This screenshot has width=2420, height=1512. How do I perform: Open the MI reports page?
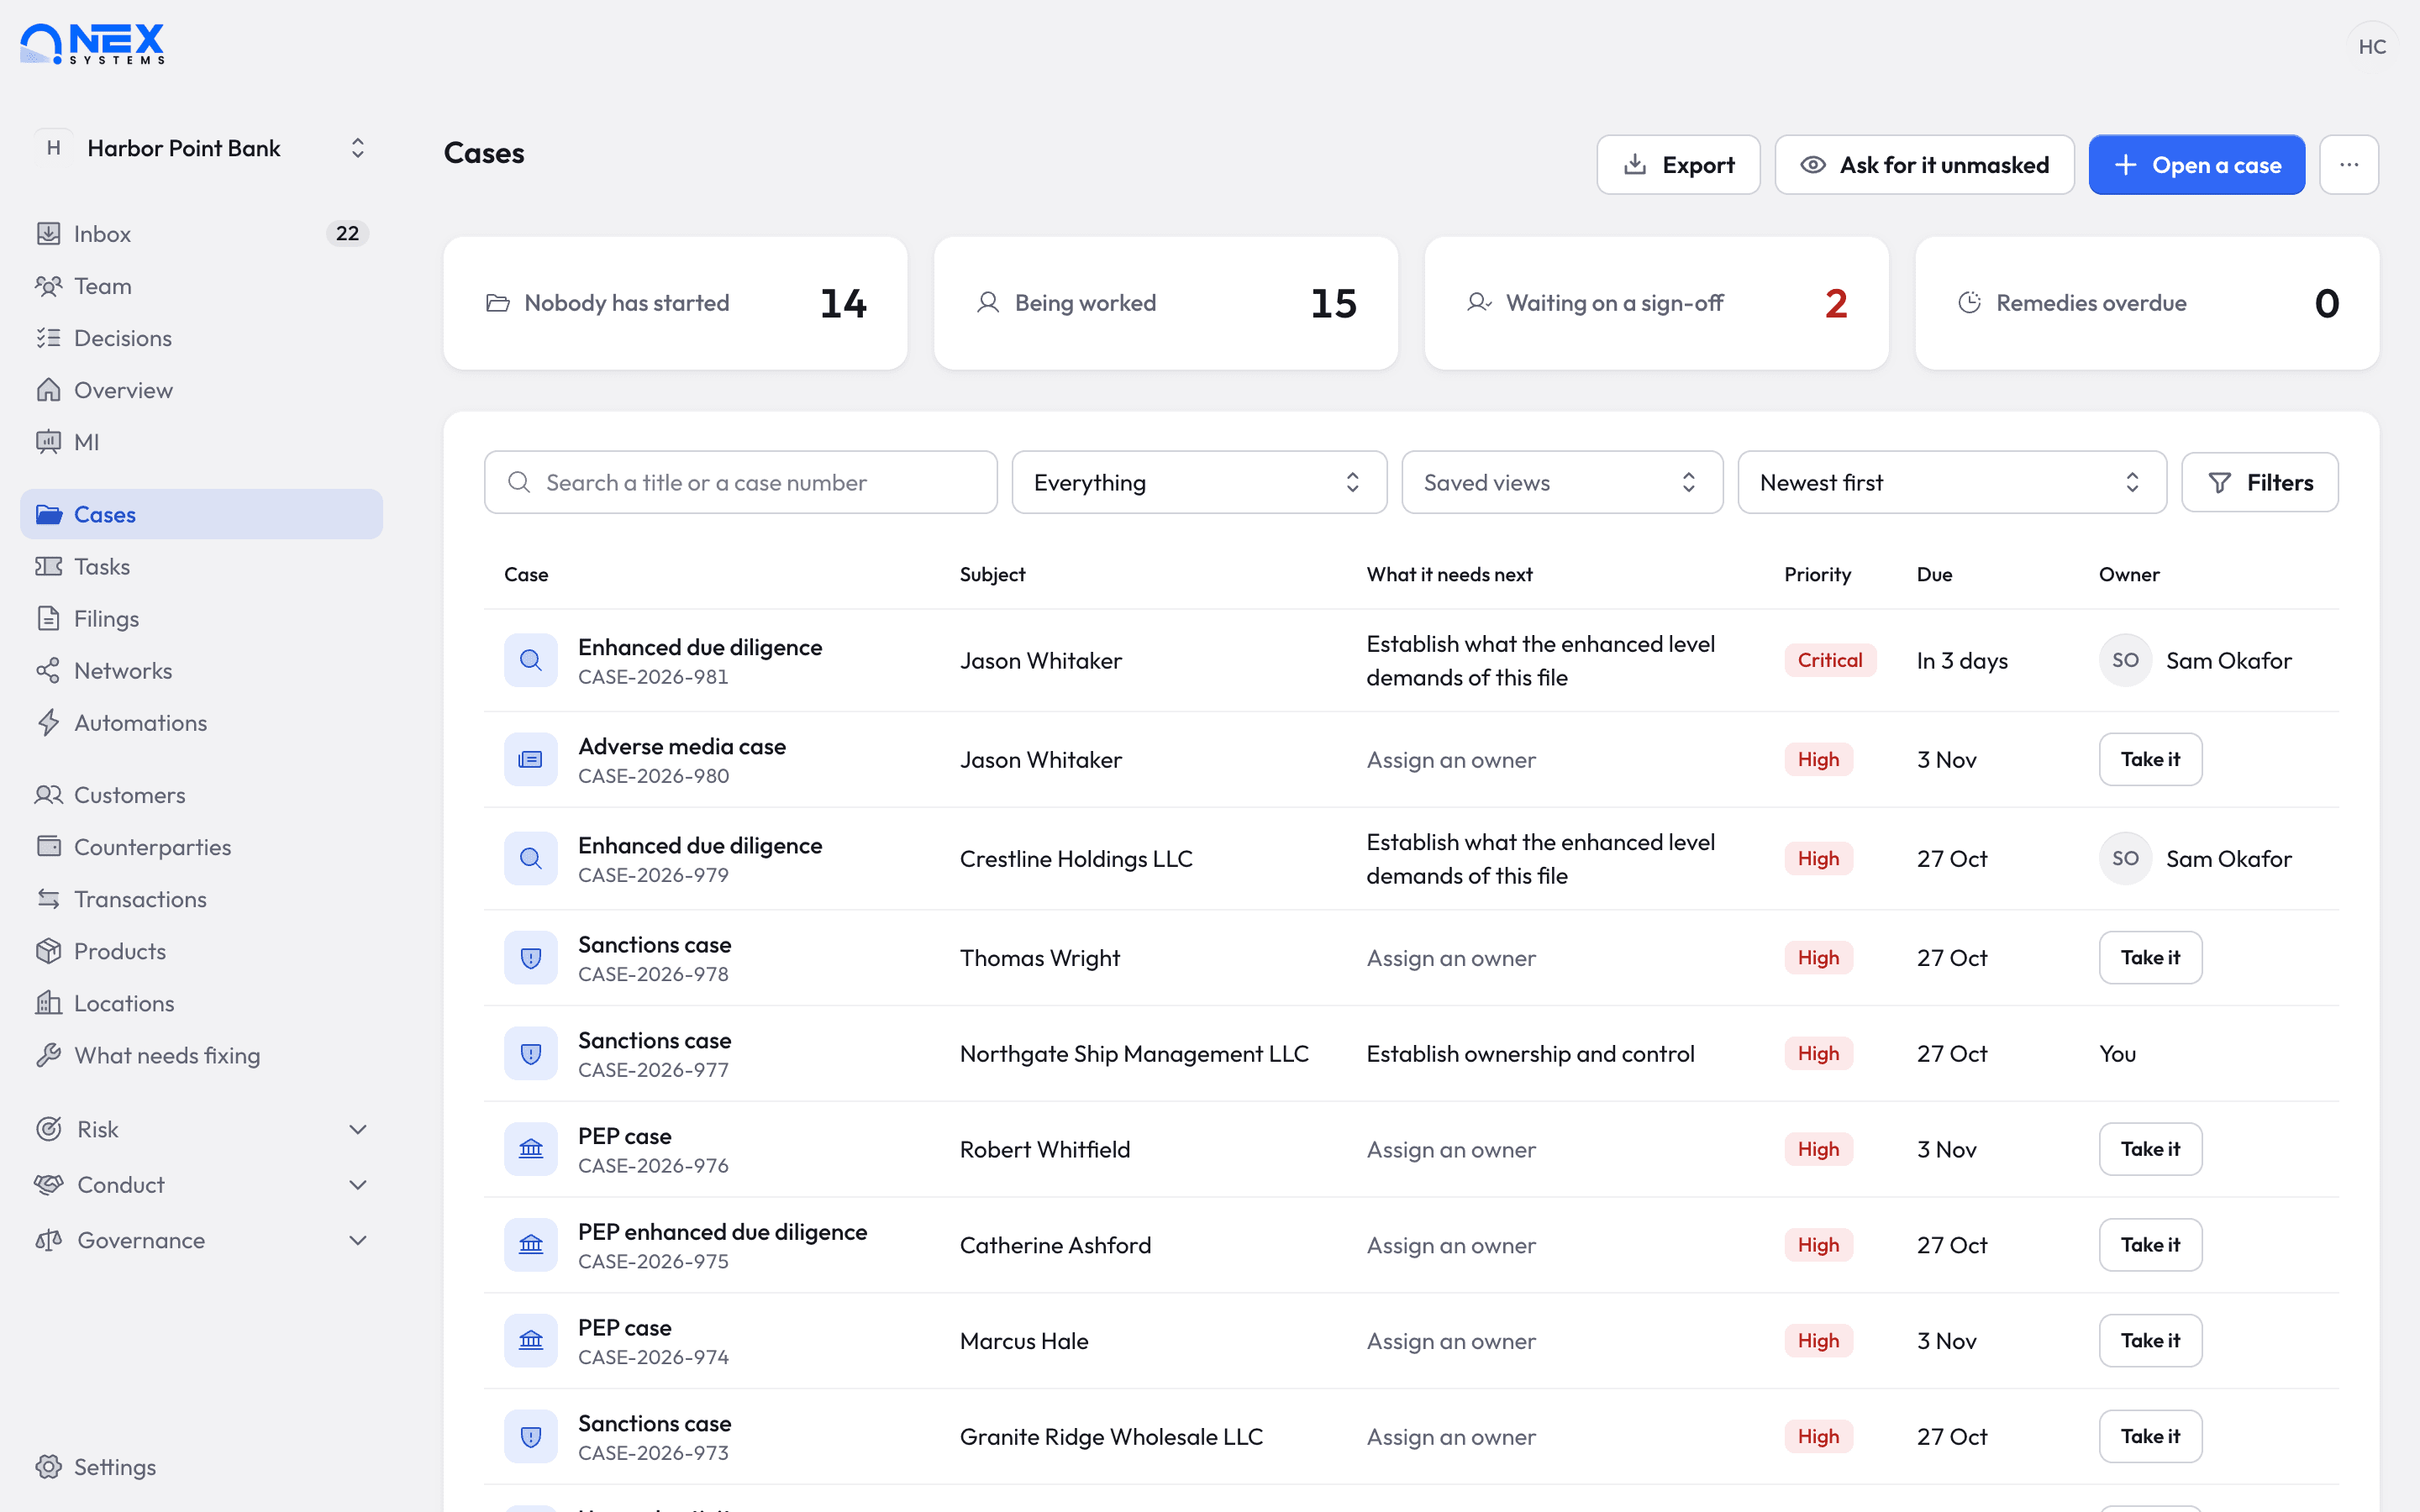[201, 442]
